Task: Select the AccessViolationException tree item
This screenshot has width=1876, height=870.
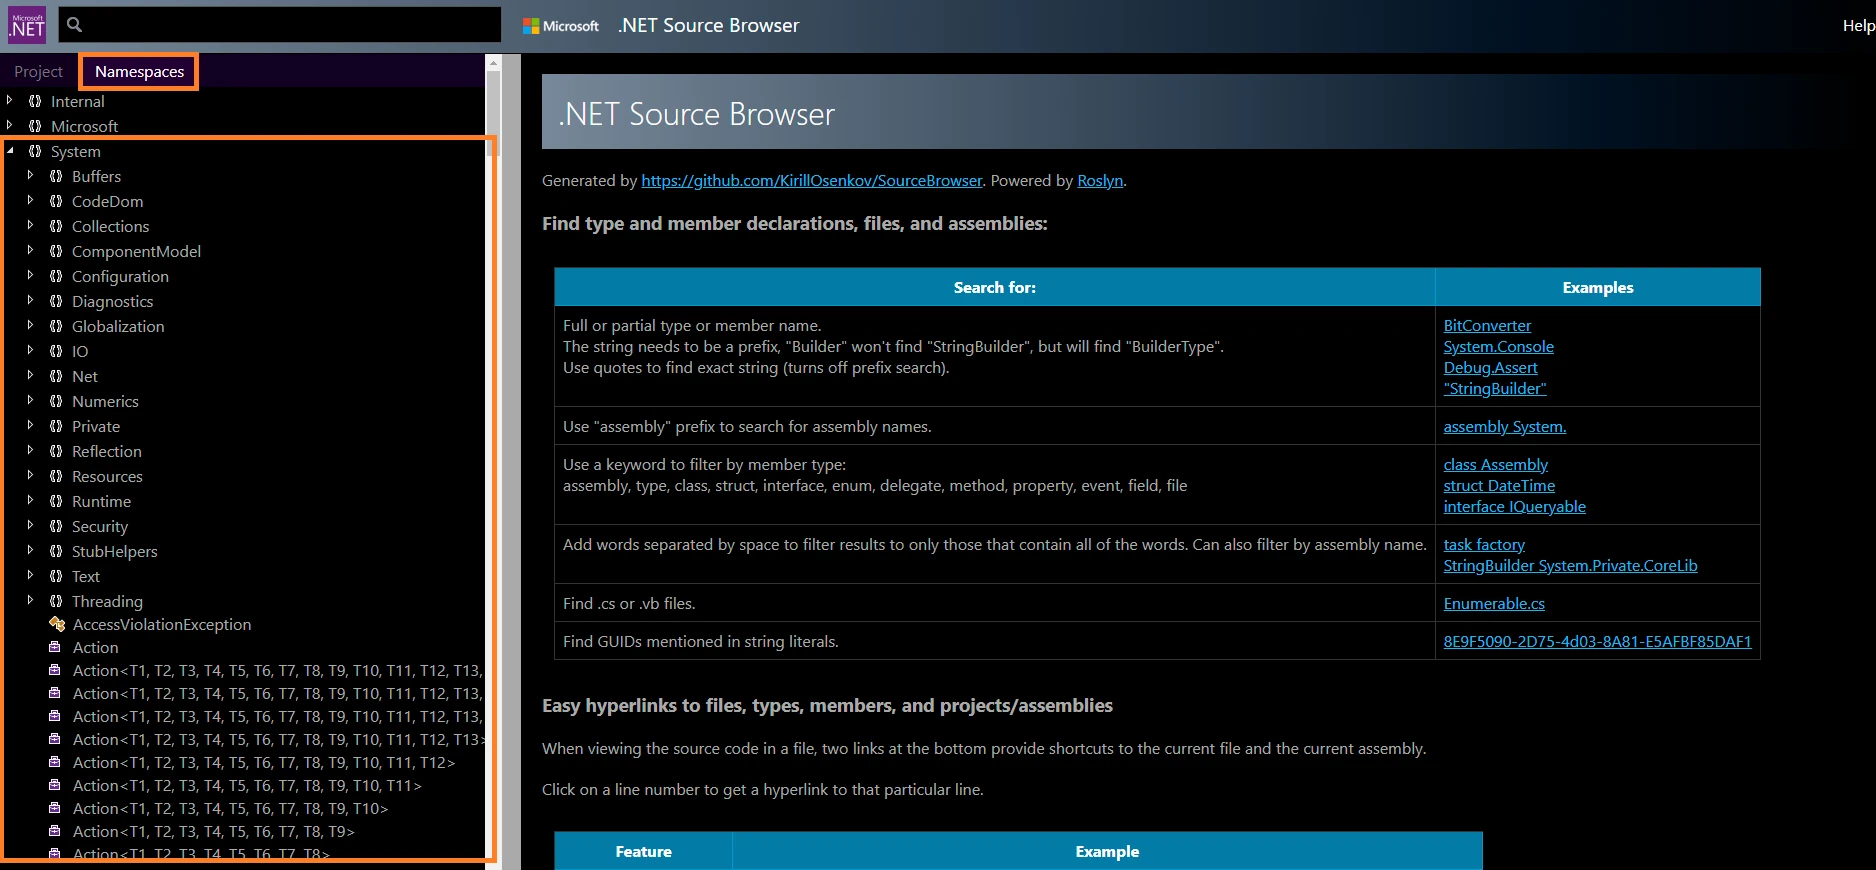Action: pos(162,625)
